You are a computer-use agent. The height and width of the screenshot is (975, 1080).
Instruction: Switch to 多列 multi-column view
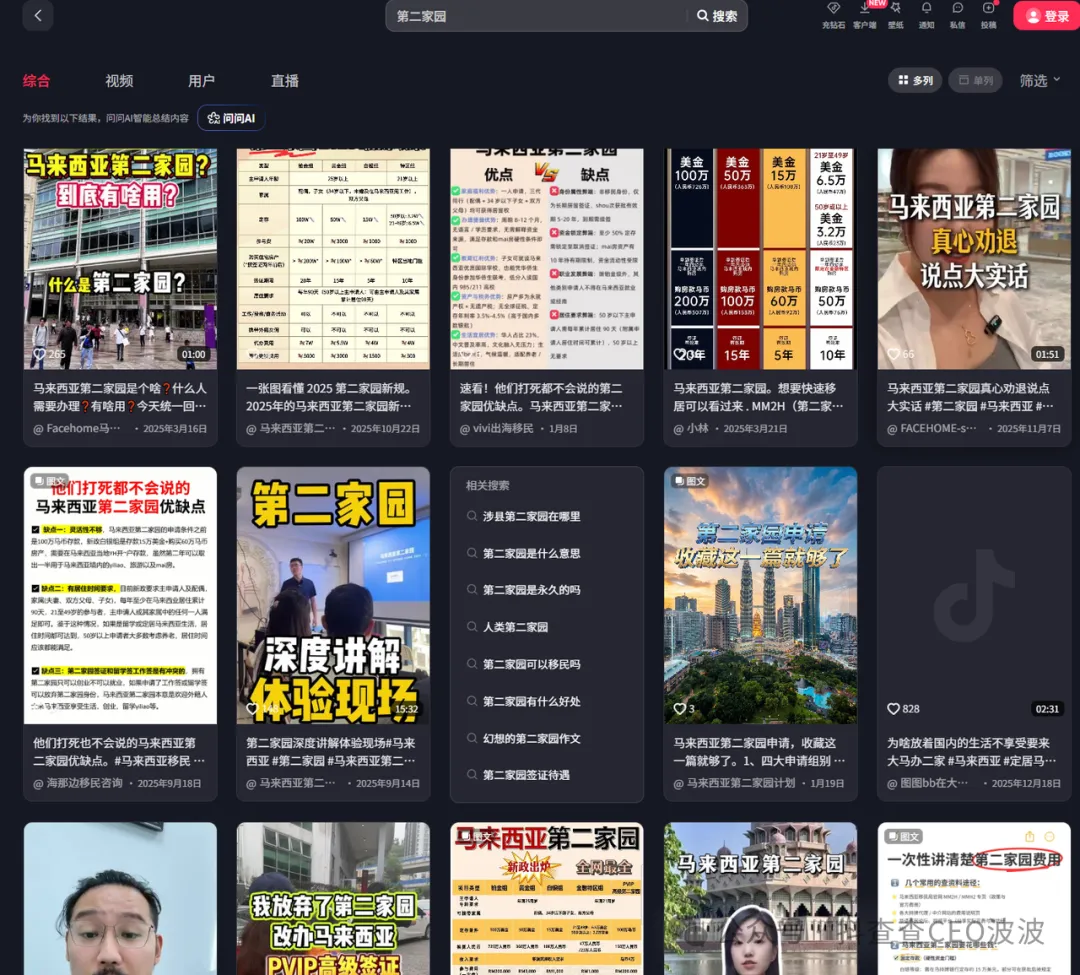[914, 80]
